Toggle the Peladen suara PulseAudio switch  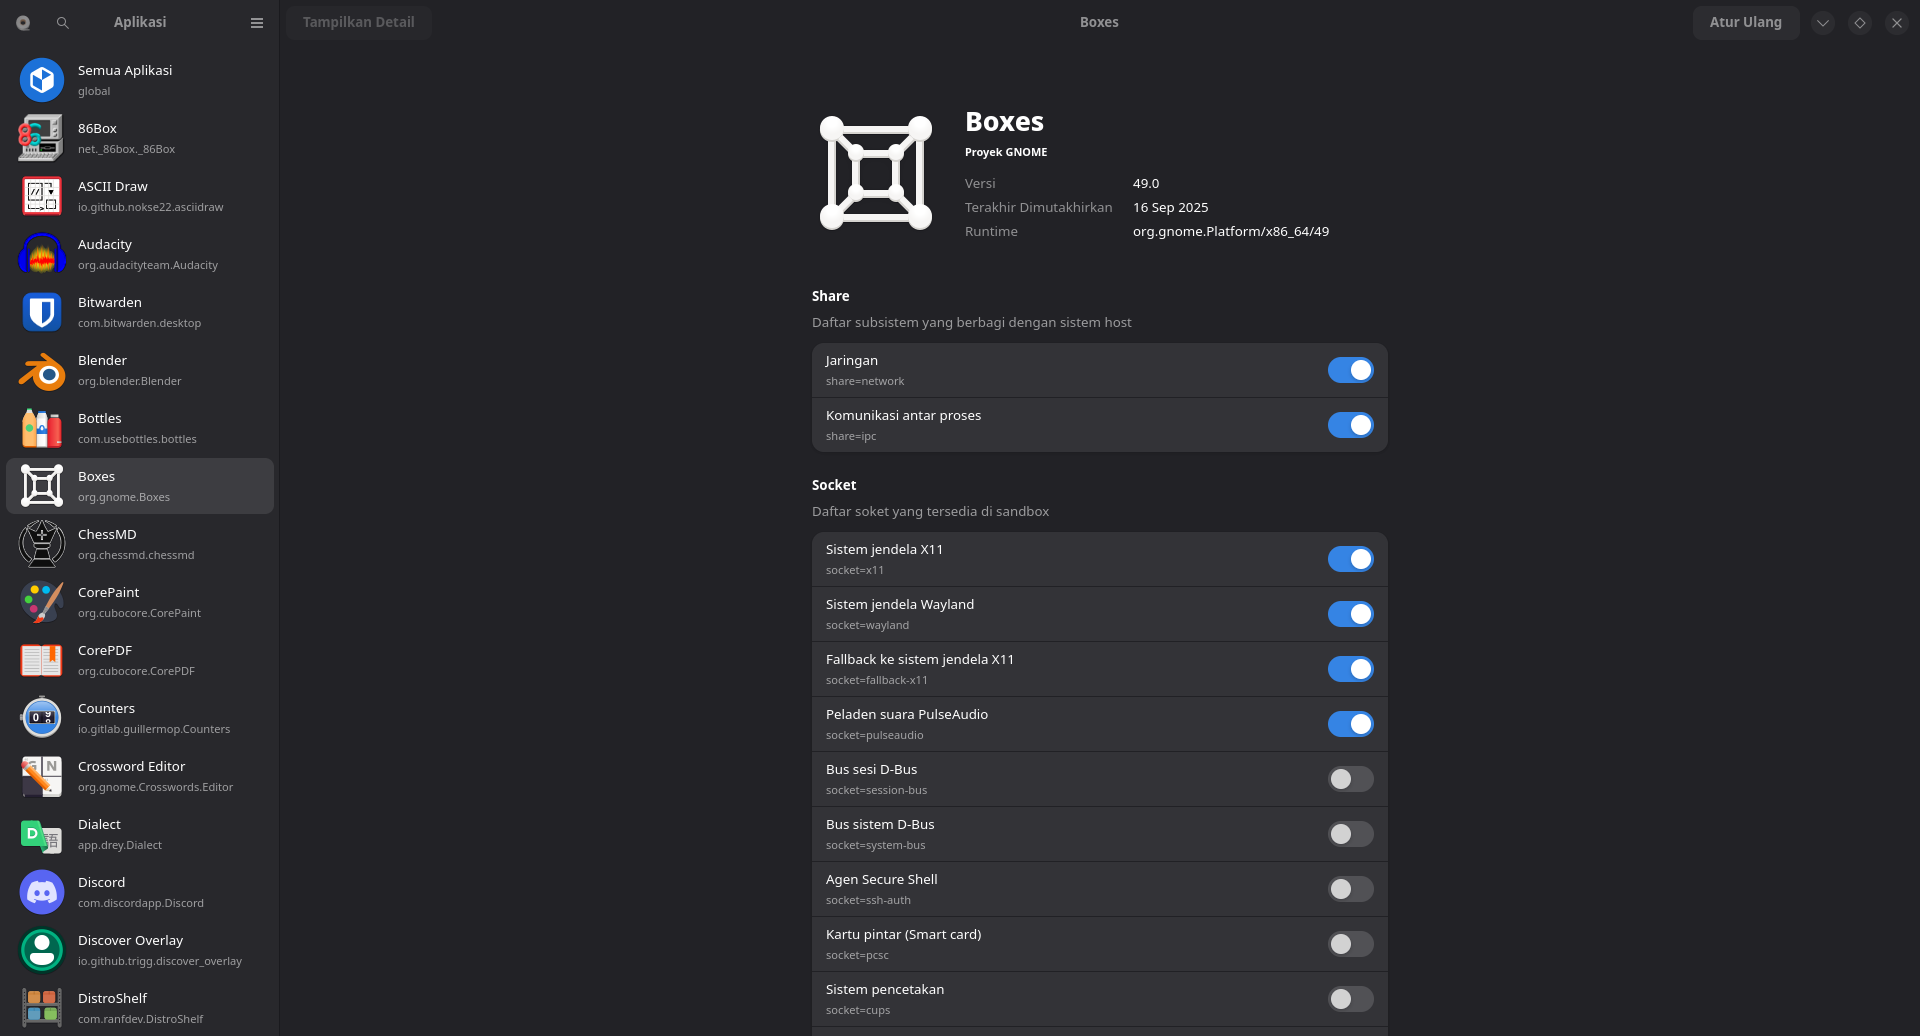click(1350, 724)
